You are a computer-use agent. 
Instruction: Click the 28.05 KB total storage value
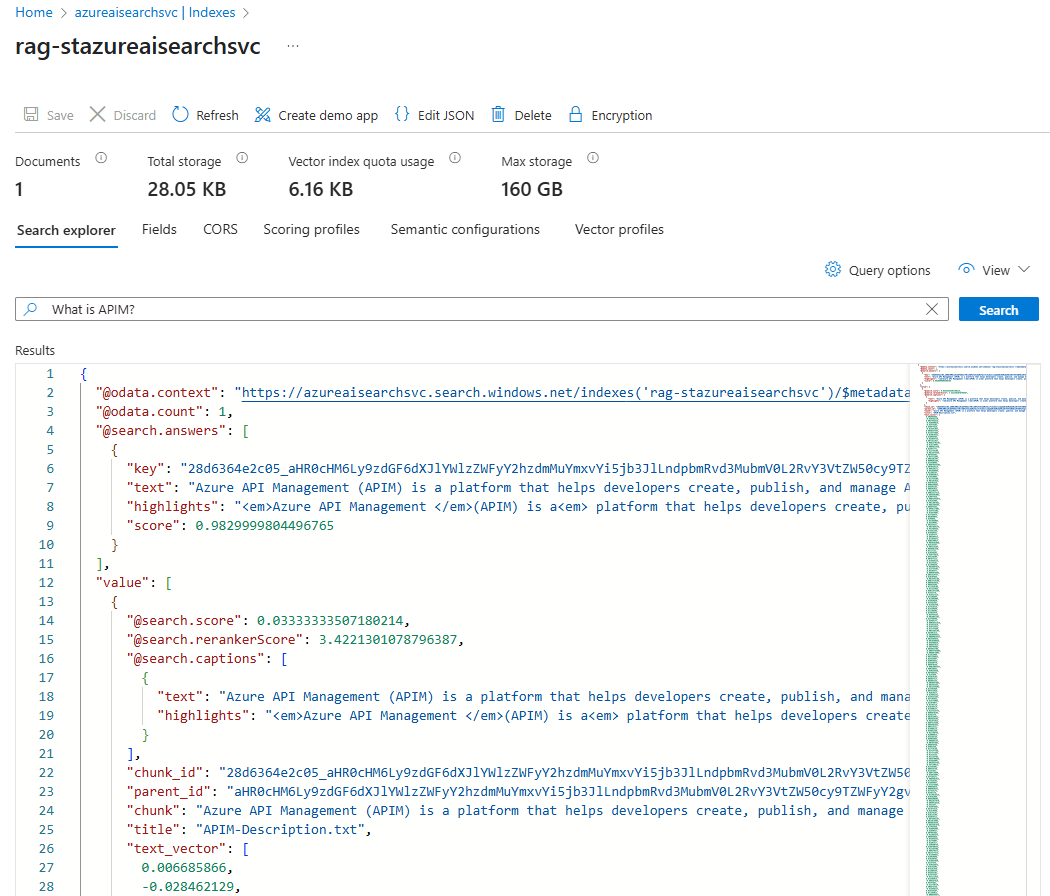[x=187, y=190]
